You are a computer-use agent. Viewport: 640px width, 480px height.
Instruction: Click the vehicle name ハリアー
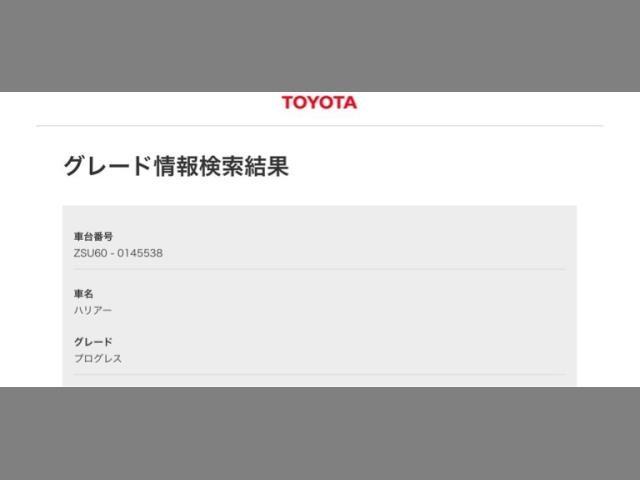[93, 310]
